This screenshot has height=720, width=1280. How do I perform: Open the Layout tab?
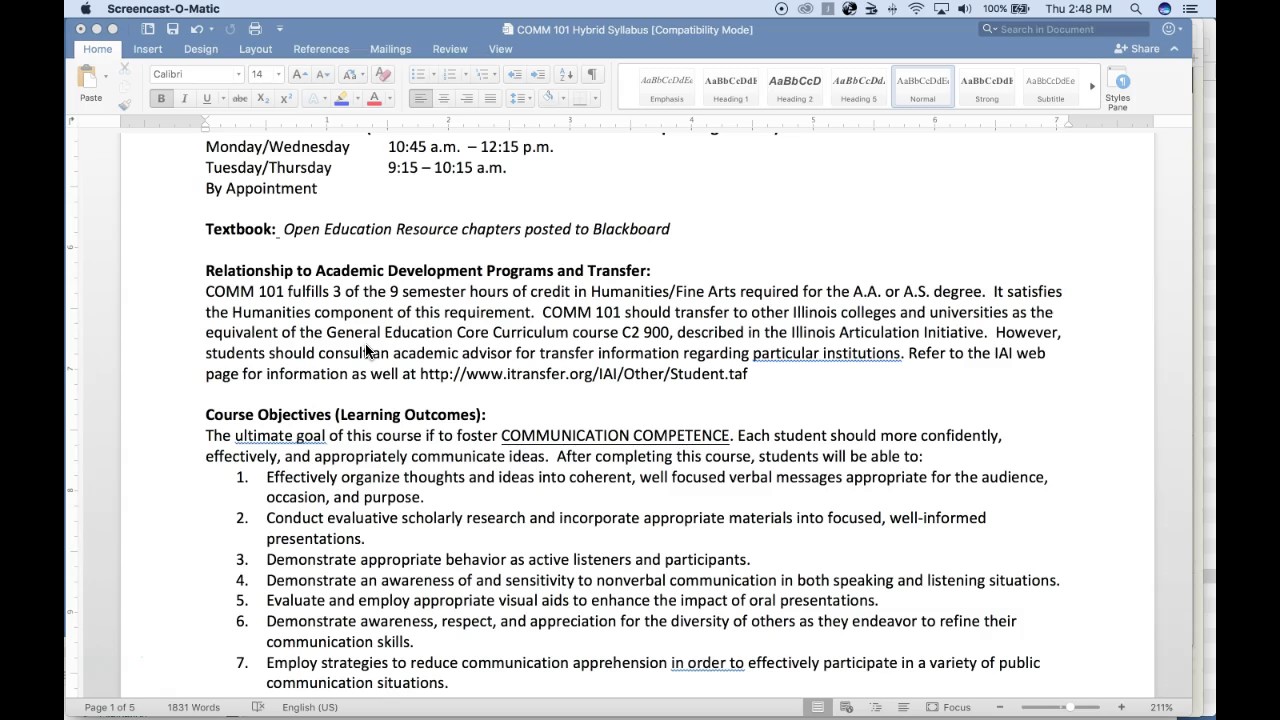point(255,49)
